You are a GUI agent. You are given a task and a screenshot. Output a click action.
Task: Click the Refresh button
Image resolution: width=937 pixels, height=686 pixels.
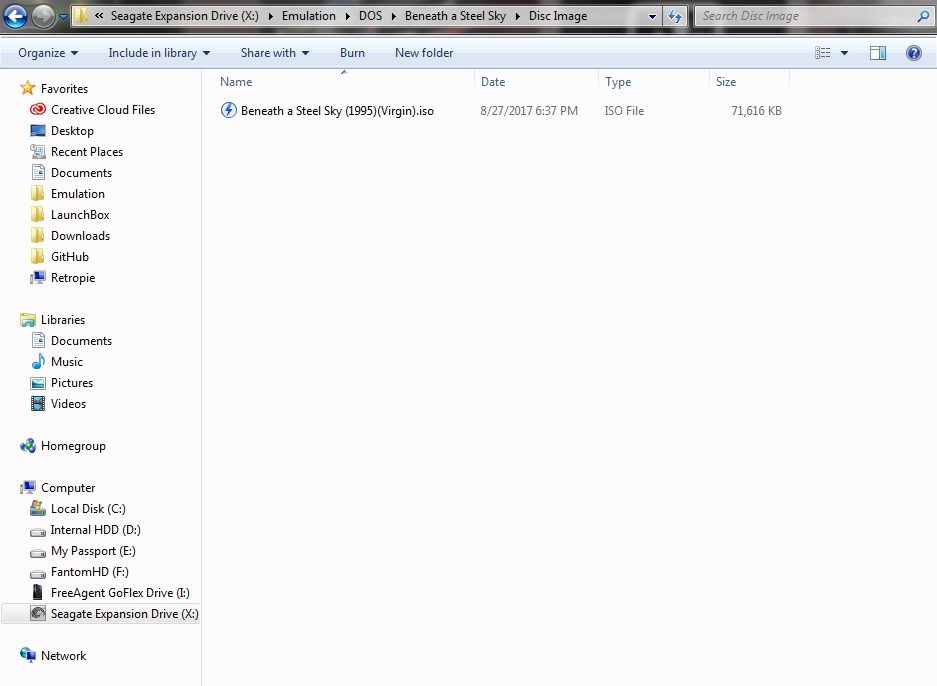[x=675, y=16]
